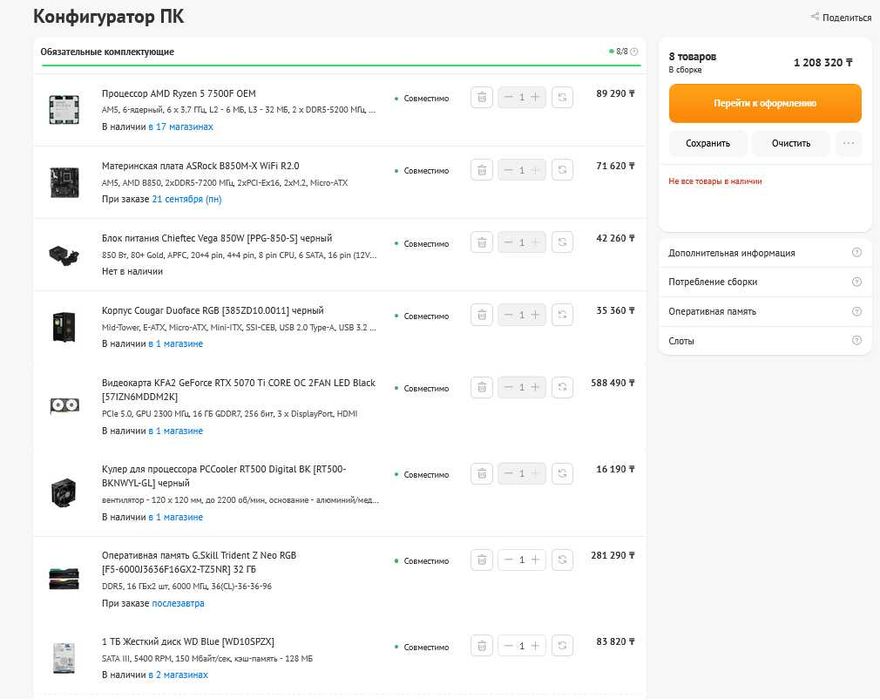Decrease quantity of Ryzen 5 7500F processor
880x700 pixels.
(508, 98)
